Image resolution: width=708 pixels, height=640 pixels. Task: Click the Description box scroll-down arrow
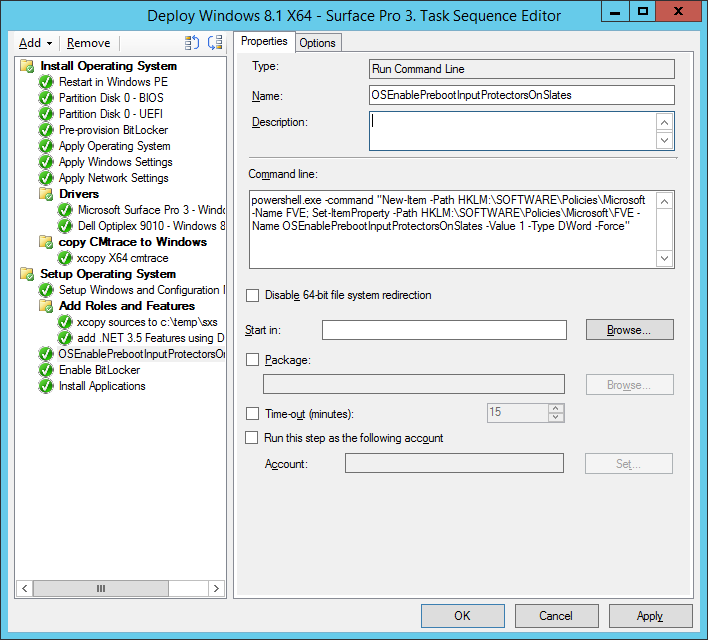pos(664,140)
